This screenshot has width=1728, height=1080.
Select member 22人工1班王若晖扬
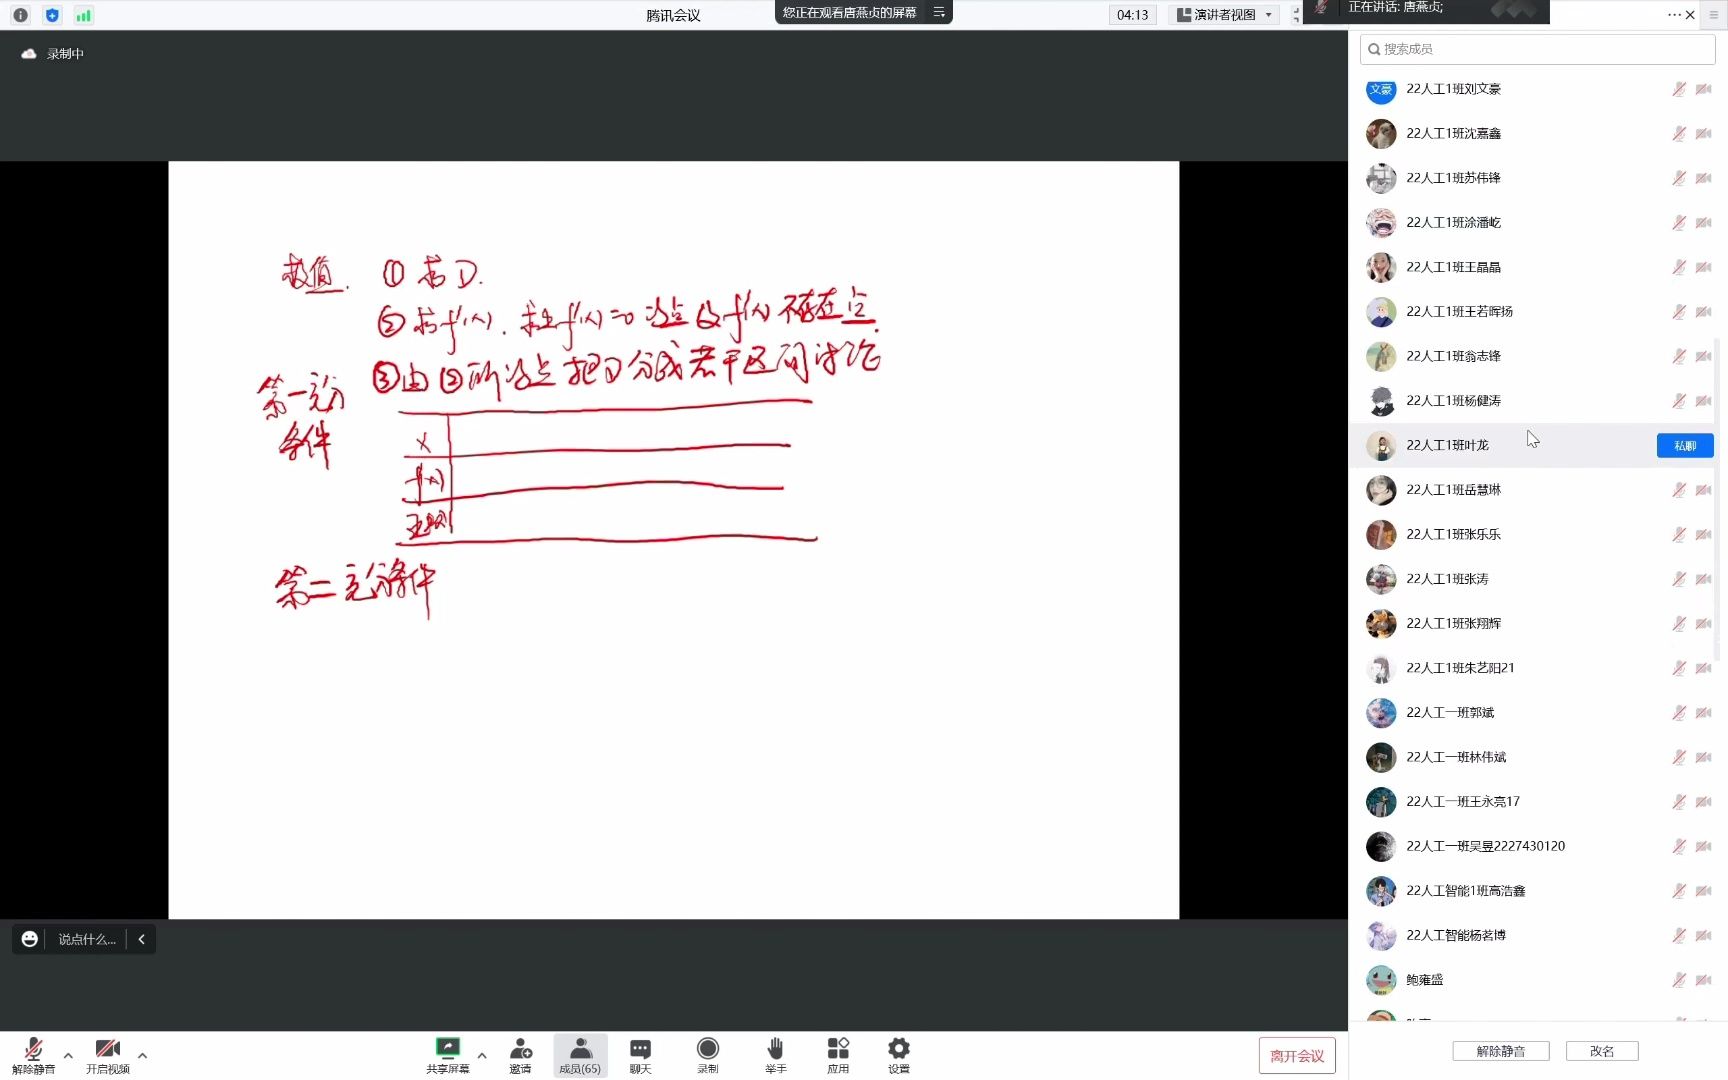coord(1538,312)
